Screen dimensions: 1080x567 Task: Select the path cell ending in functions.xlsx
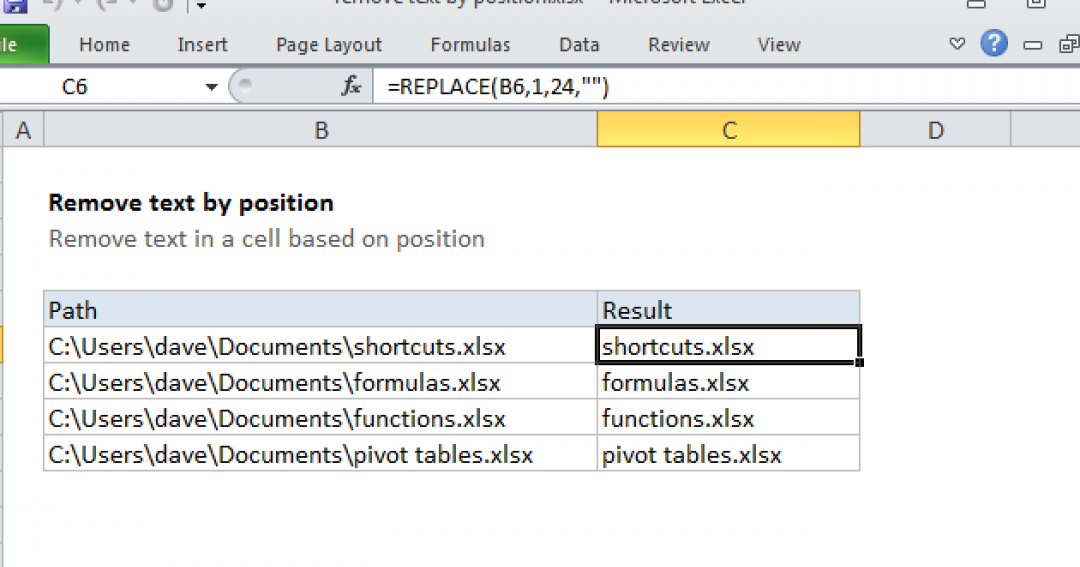(321, 417)
